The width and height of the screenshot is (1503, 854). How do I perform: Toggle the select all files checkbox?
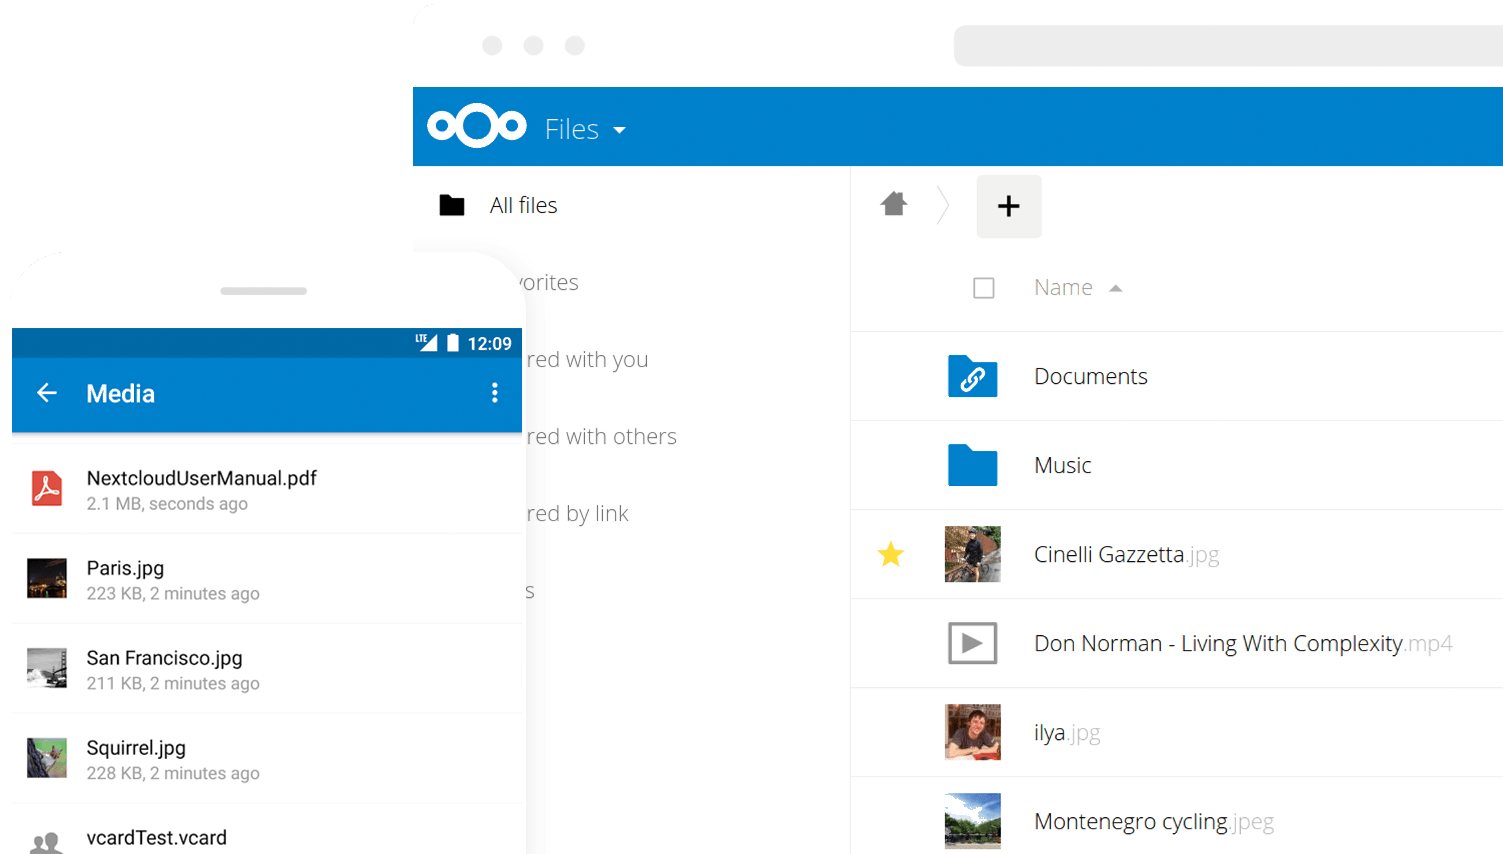pos(984,288)
